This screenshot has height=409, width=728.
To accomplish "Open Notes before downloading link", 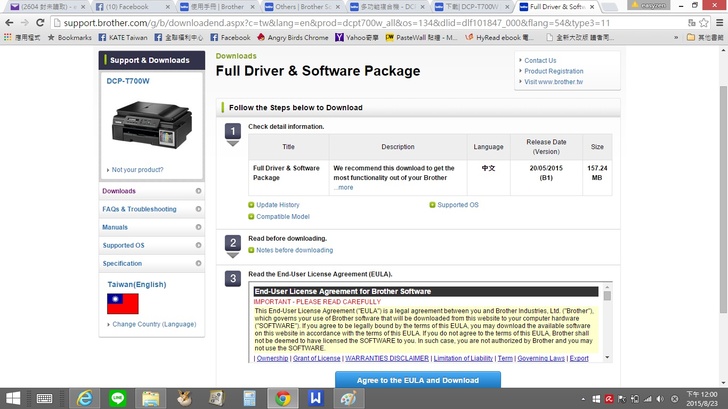I will [x=294, y=250].
